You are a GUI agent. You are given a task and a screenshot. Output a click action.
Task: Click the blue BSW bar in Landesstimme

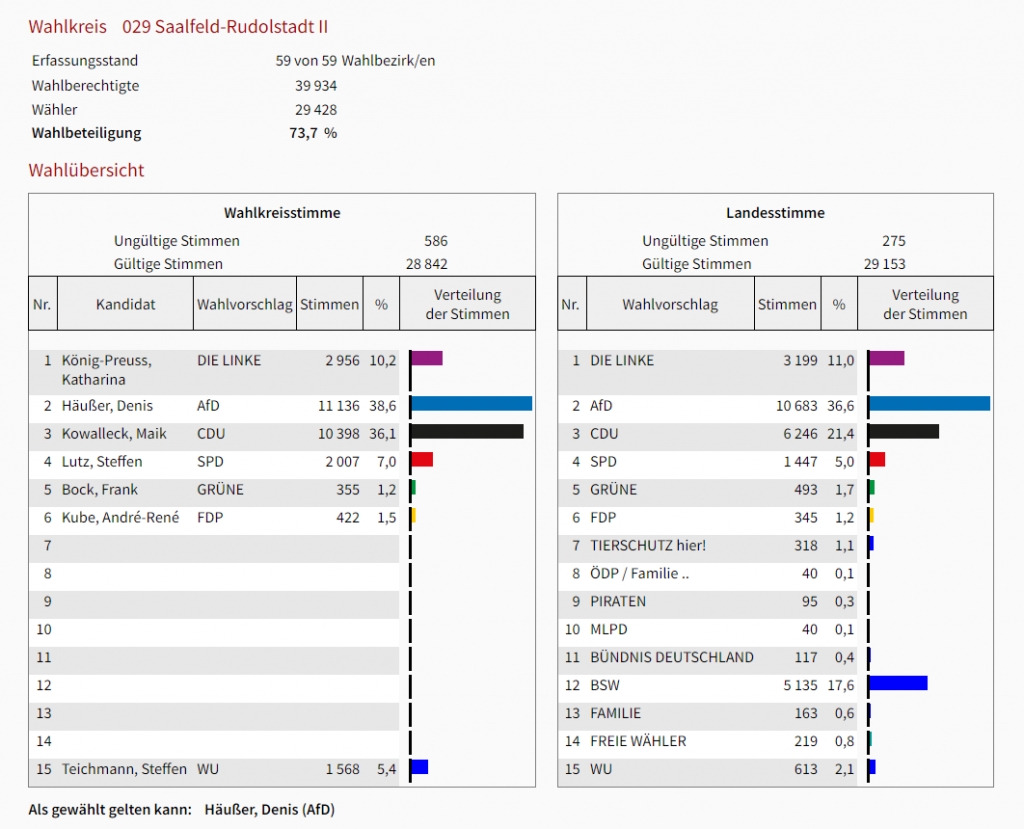(x=898, y=683)
